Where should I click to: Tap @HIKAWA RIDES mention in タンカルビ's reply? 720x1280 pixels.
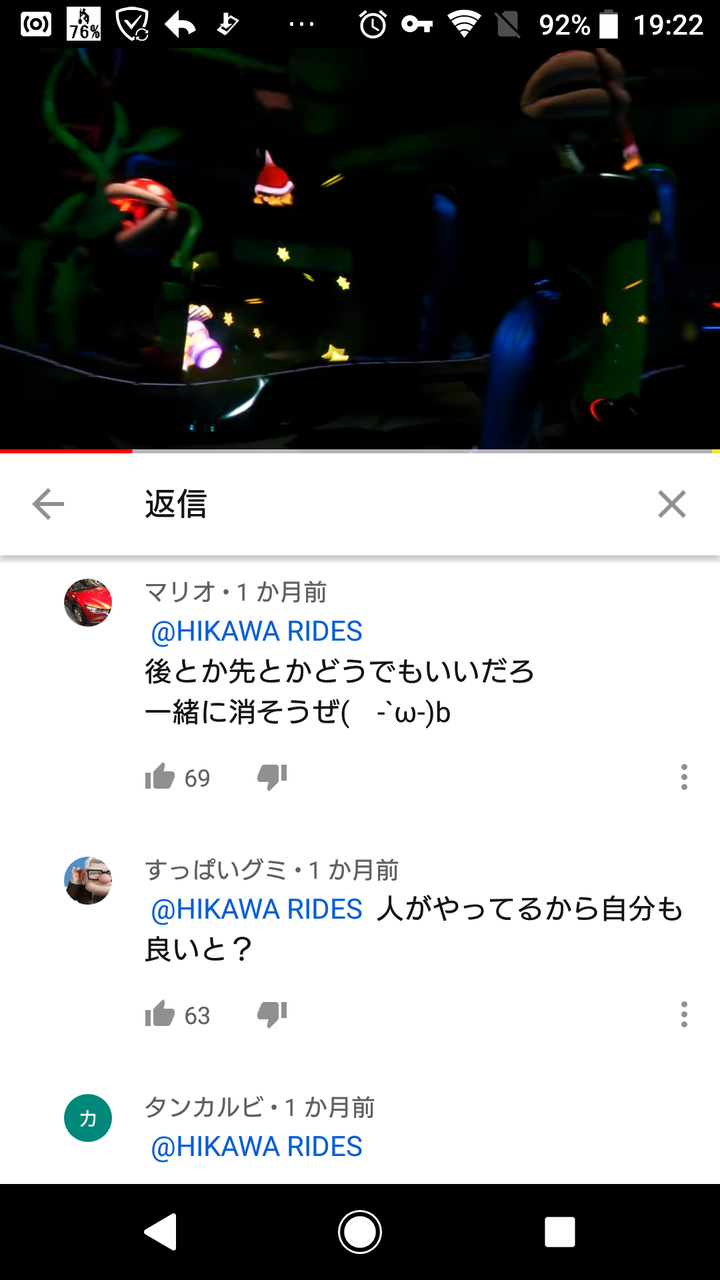(256, 1147)
